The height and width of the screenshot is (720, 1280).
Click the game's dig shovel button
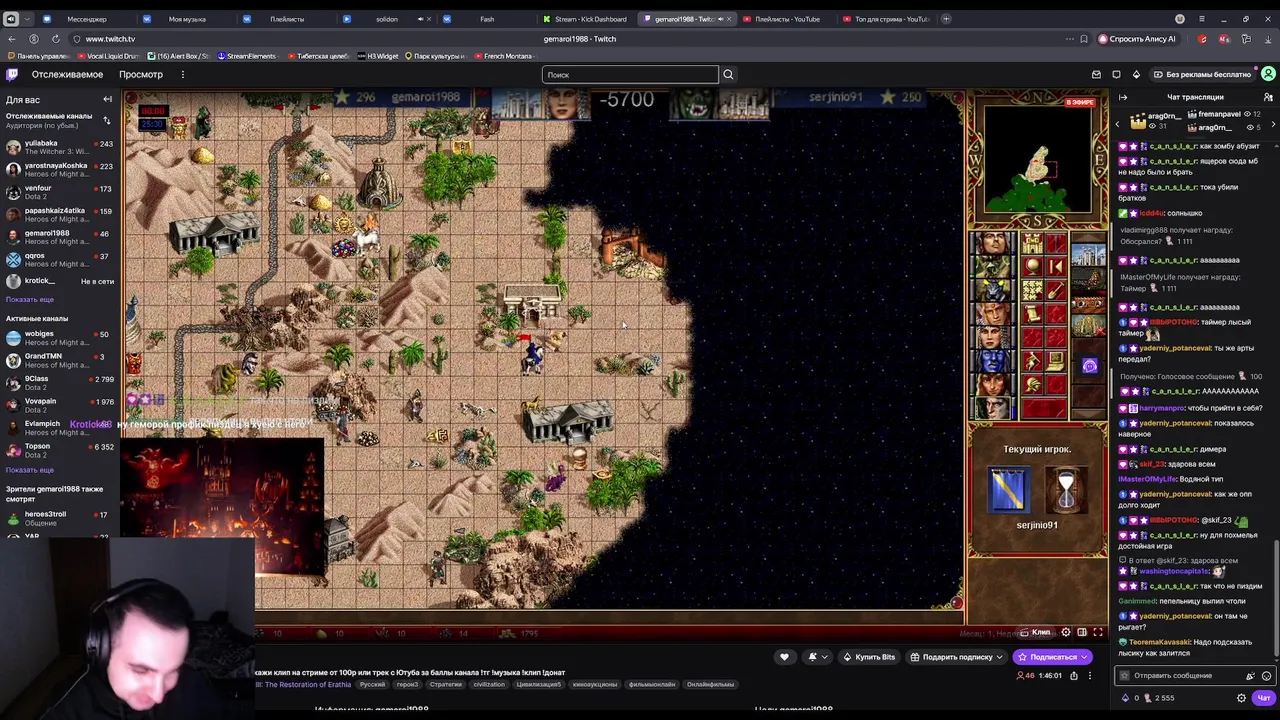pos(1055,290)
